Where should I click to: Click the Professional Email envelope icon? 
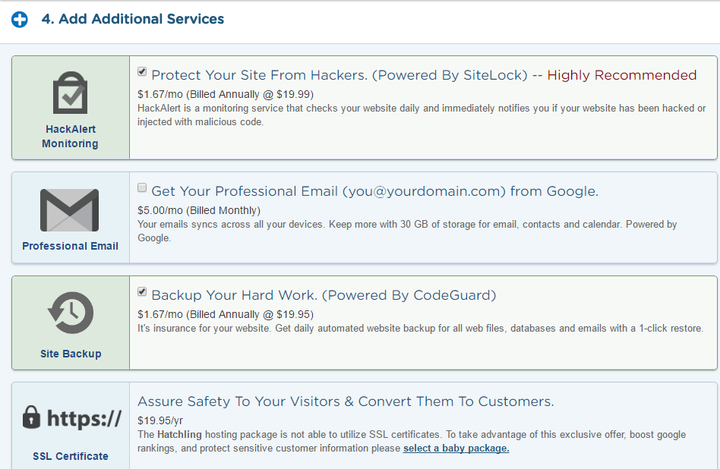pyautogui.click(x=70, y=210)
